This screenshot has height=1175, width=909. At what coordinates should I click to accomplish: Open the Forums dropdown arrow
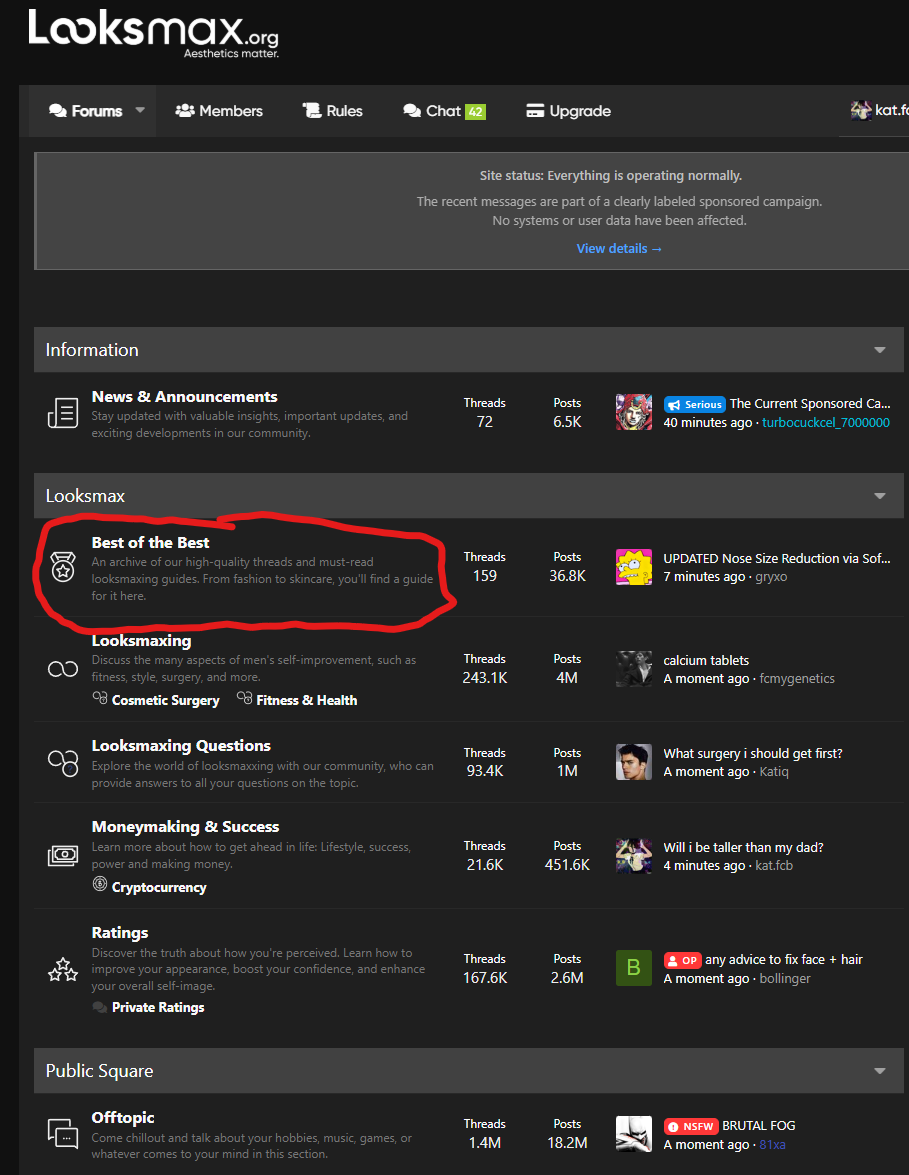[140, 111]
